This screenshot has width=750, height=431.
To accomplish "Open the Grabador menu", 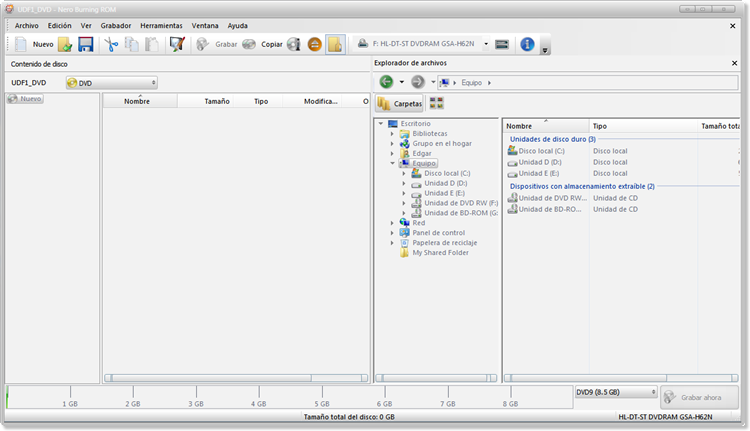I will (116, 26).
